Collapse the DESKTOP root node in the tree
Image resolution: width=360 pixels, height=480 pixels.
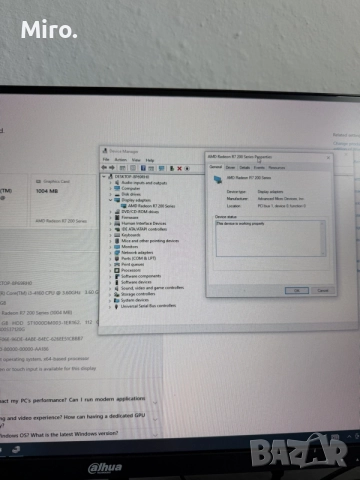(104, 177)
